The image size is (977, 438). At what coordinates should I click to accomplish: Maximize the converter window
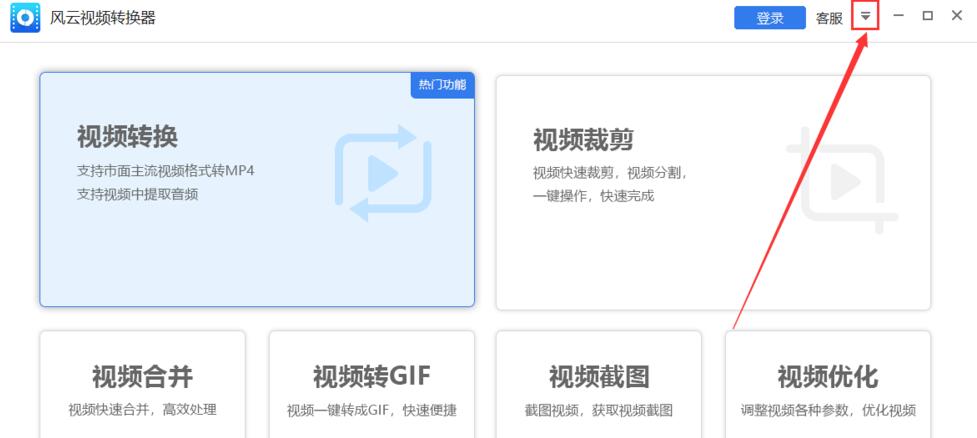[x=927, y=16]
